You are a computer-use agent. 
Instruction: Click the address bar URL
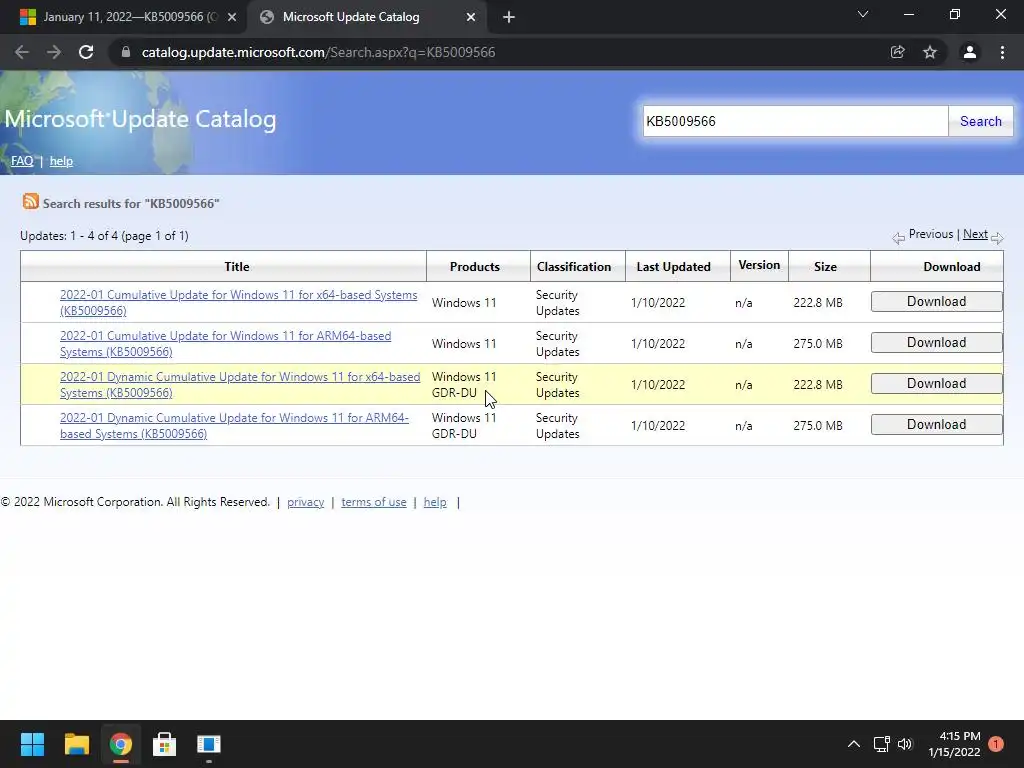pyautogui.click(x=318, y=52)
